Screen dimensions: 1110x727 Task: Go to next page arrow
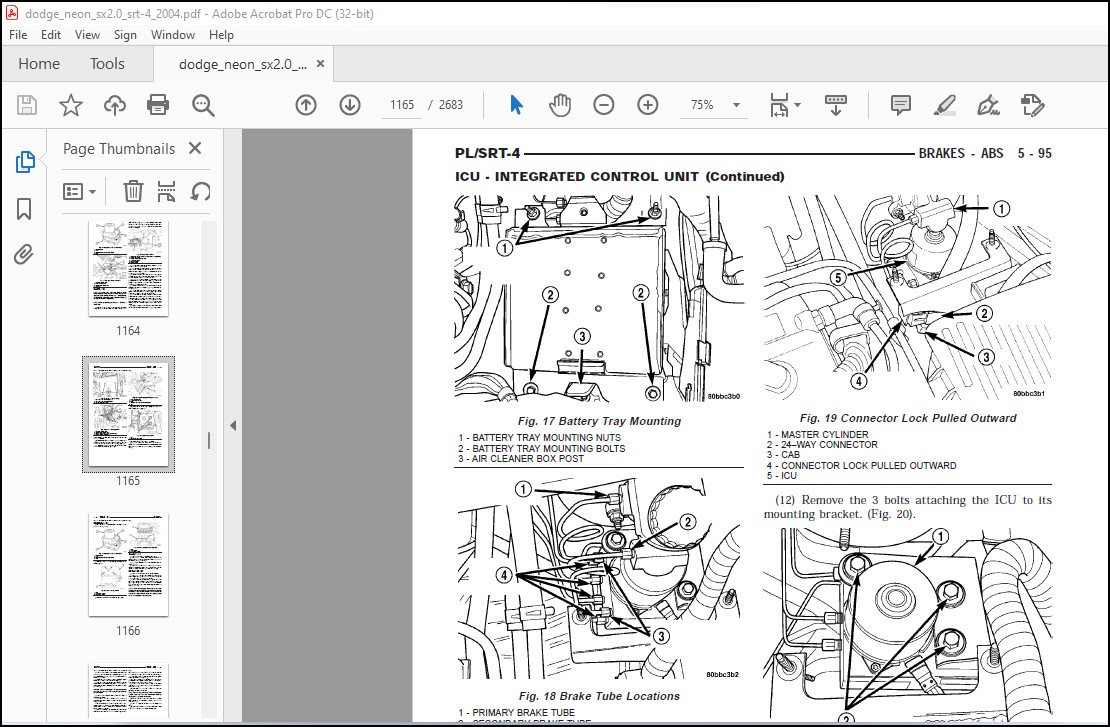(x=350, y=105)
